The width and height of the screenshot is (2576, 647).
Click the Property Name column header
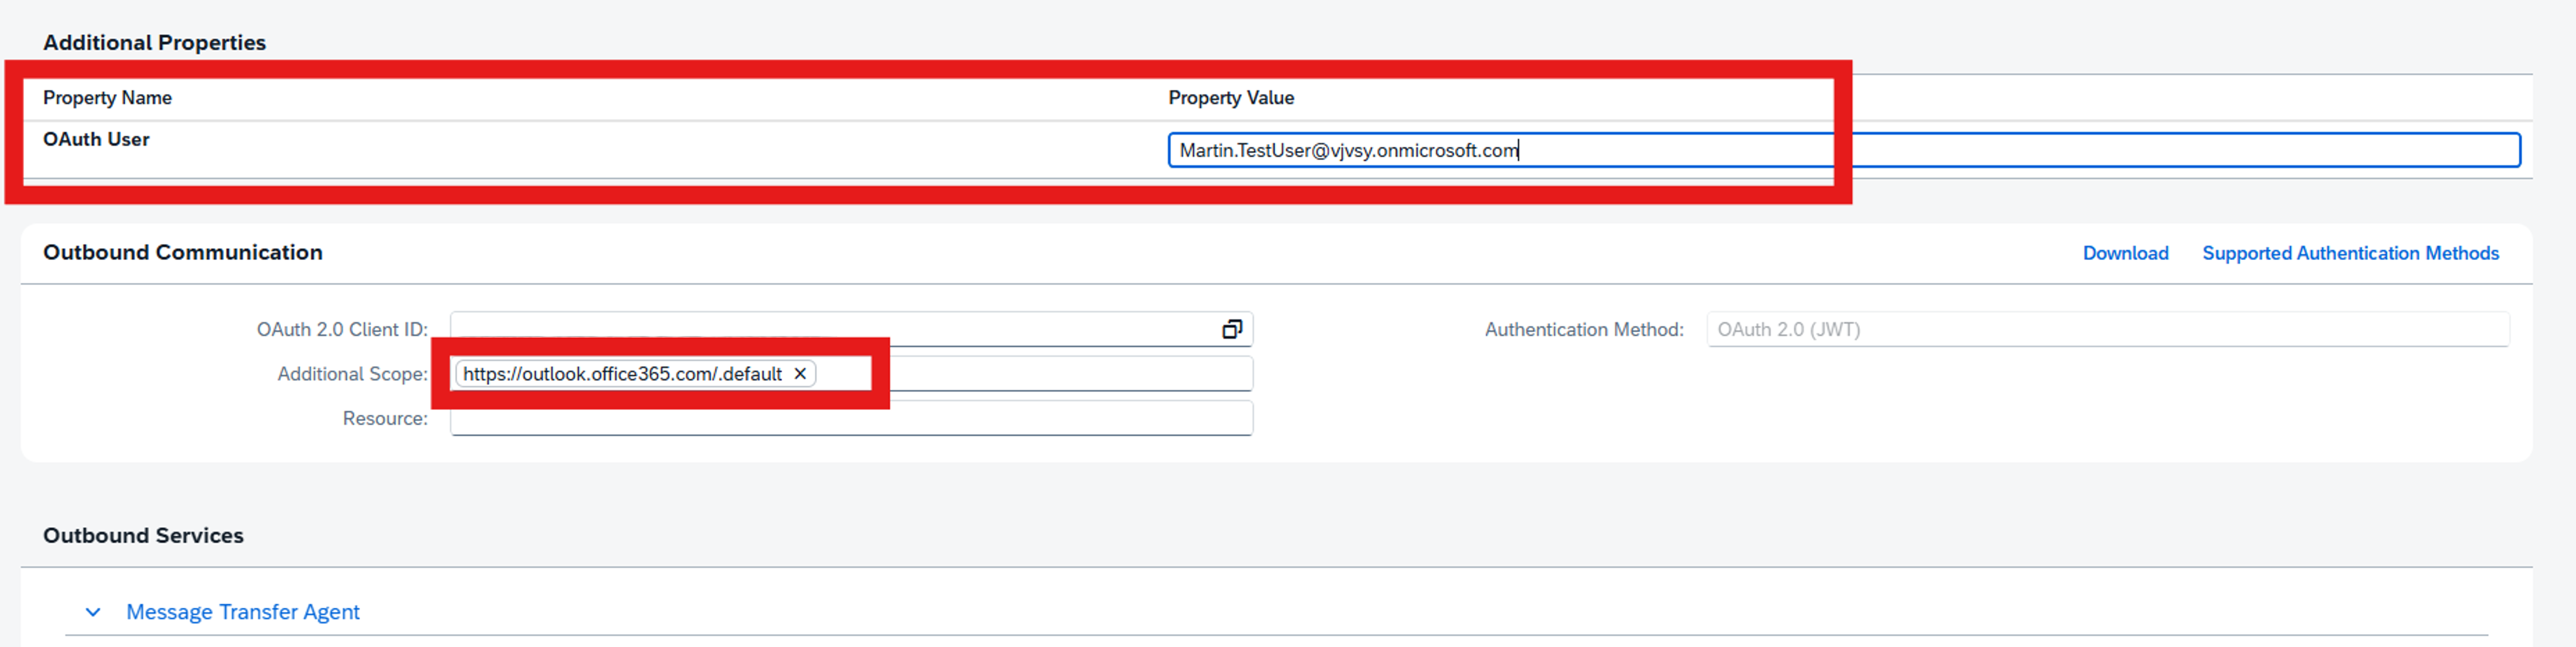coord(107,97)
